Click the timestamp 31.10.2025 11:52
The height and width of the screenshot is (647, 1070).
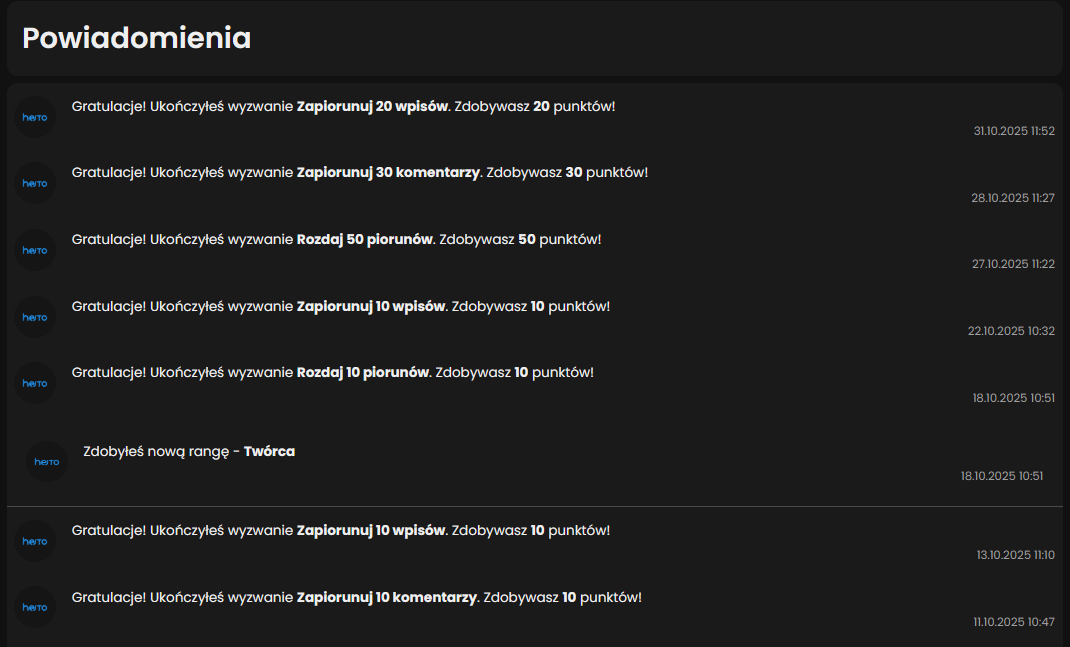click(x=1014, y=131)
